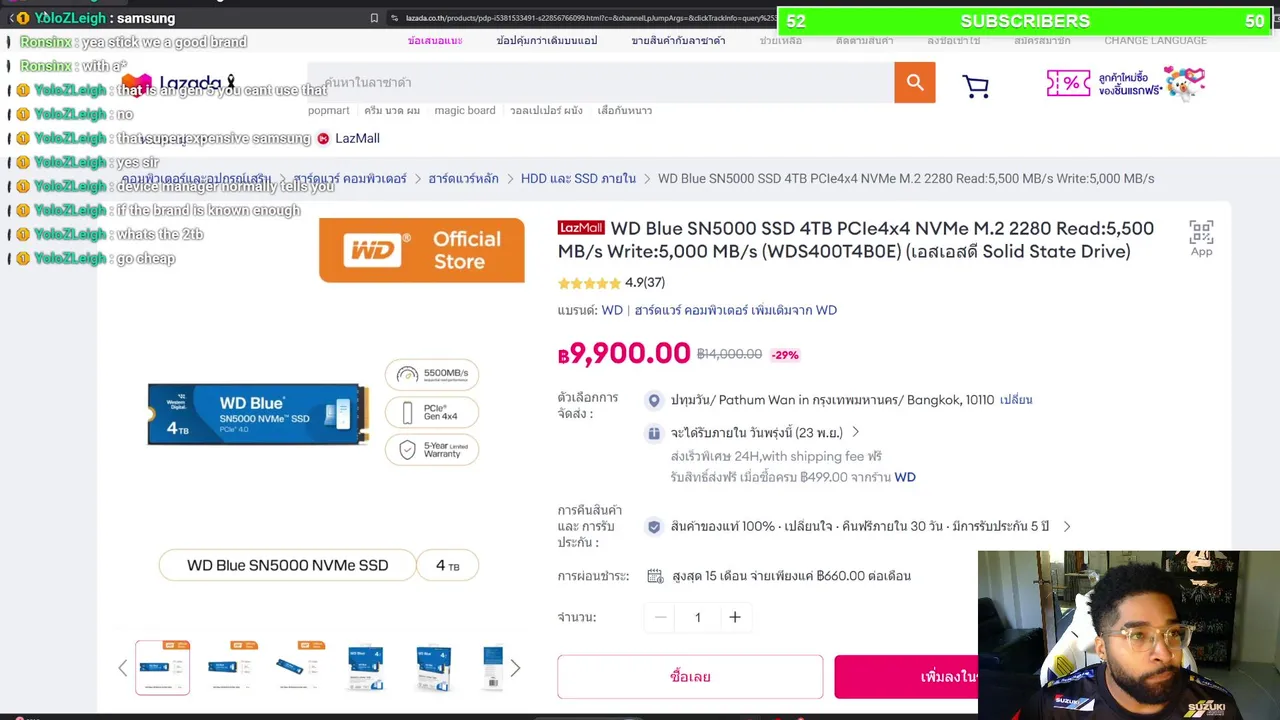This screenshot has width=1280, height=720.
Task: Click the WD Blue SN5000 NVMe SSD pill label
Action: point(287,566)
